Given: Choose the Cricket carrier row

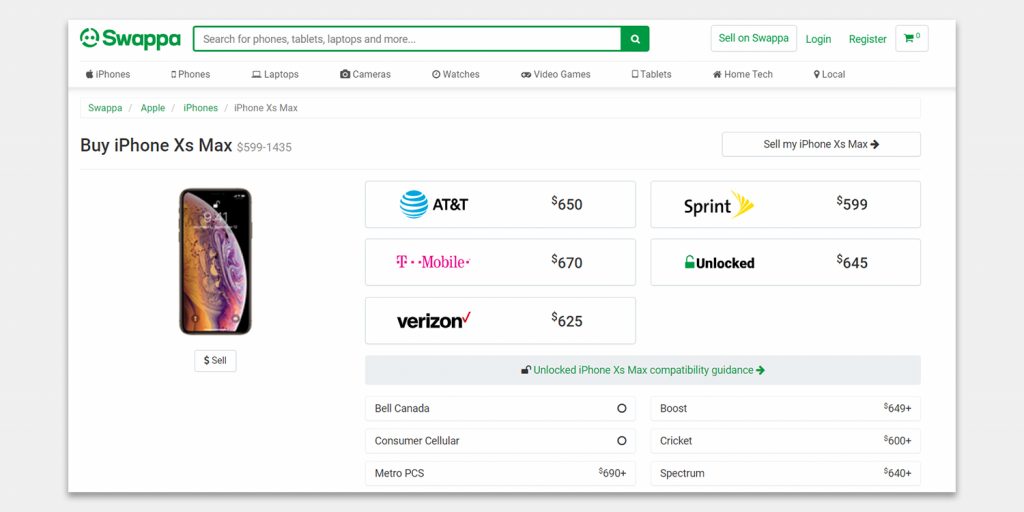Looking at the screenshot, I should (x=786, y=441).
